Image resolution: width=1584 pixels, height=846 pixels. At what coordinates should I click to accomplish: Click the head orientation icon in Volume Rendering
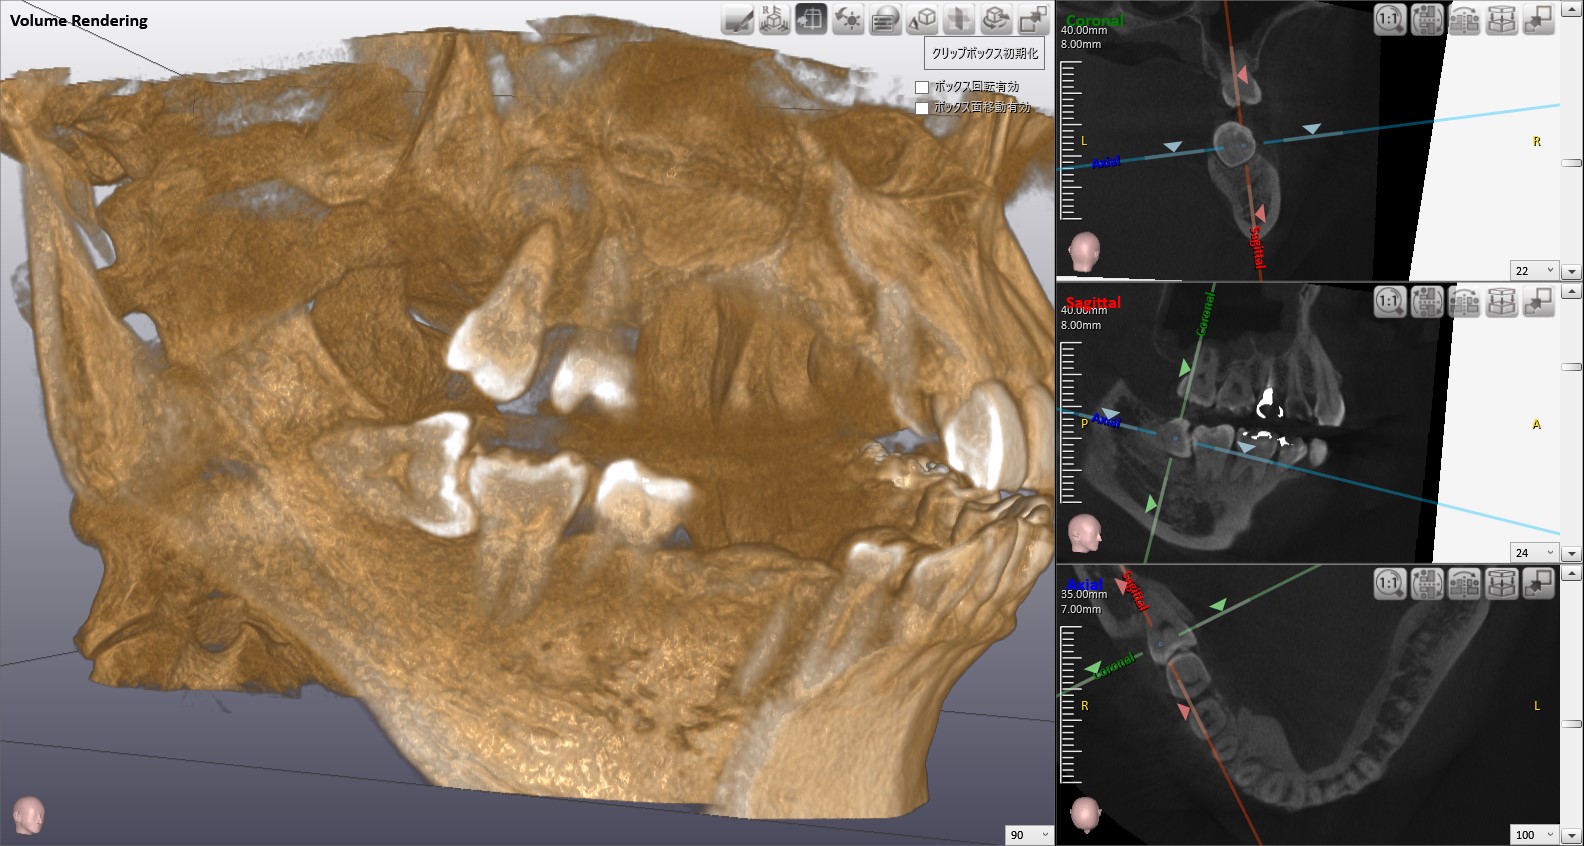pos(29,815)
